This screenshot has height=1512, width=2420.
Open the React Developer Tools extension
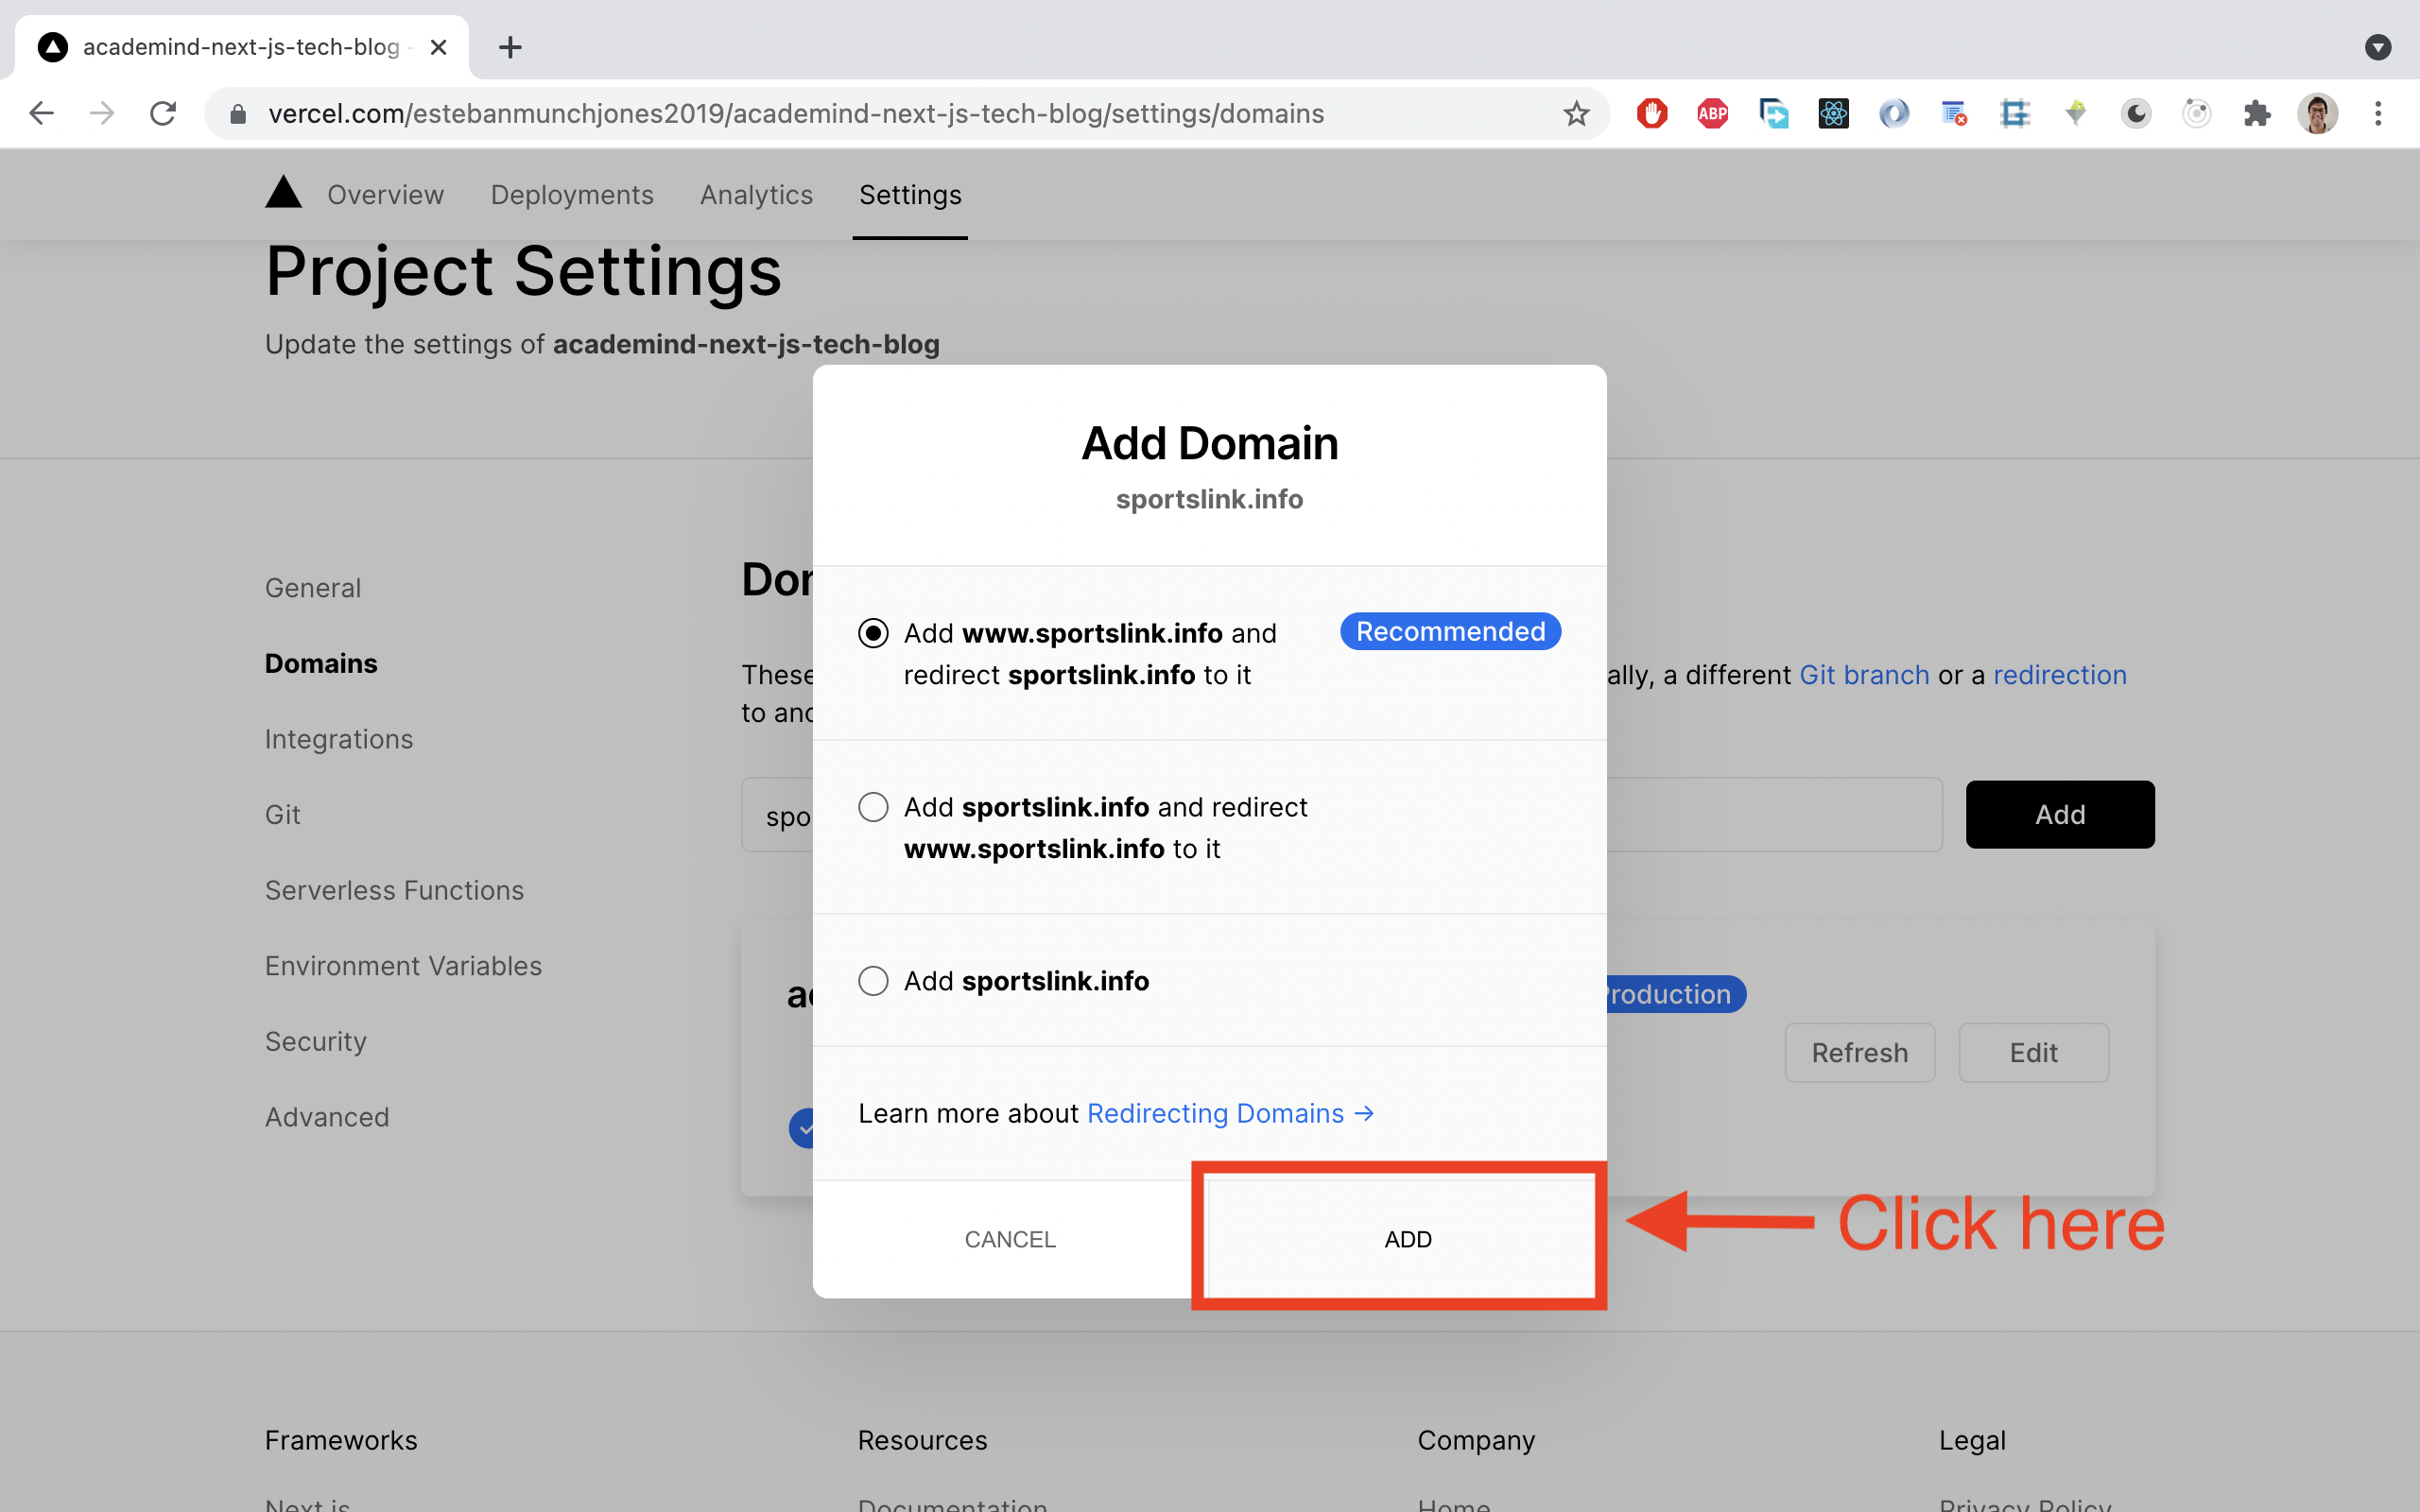coord(1833,113)
